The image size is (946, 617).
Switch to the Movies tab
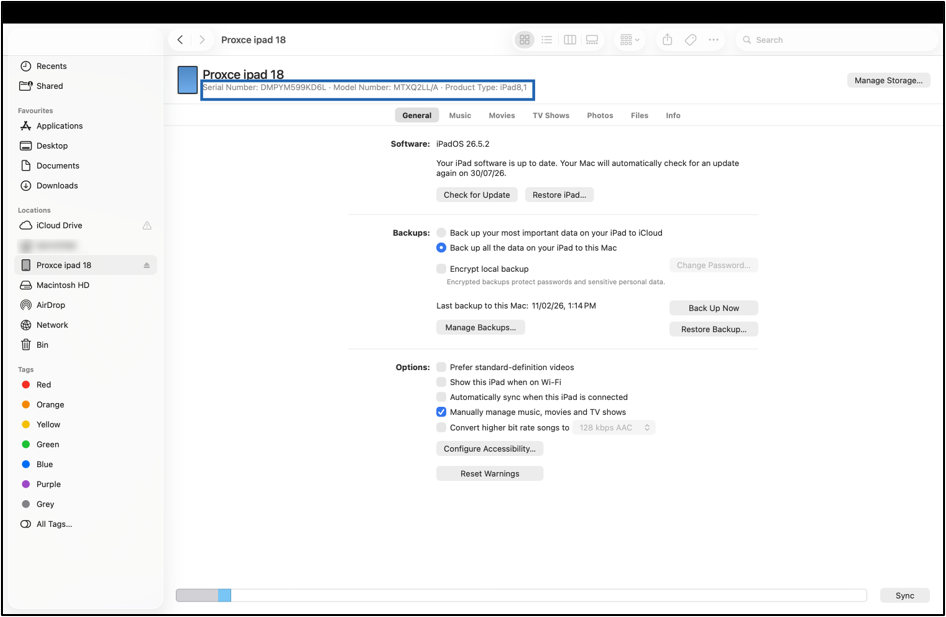tap(502, 115)
